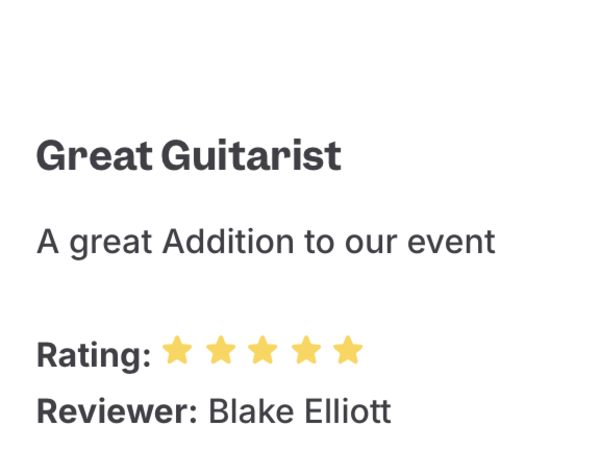
Task: Click the review text about the event
Action: [266, 243]
